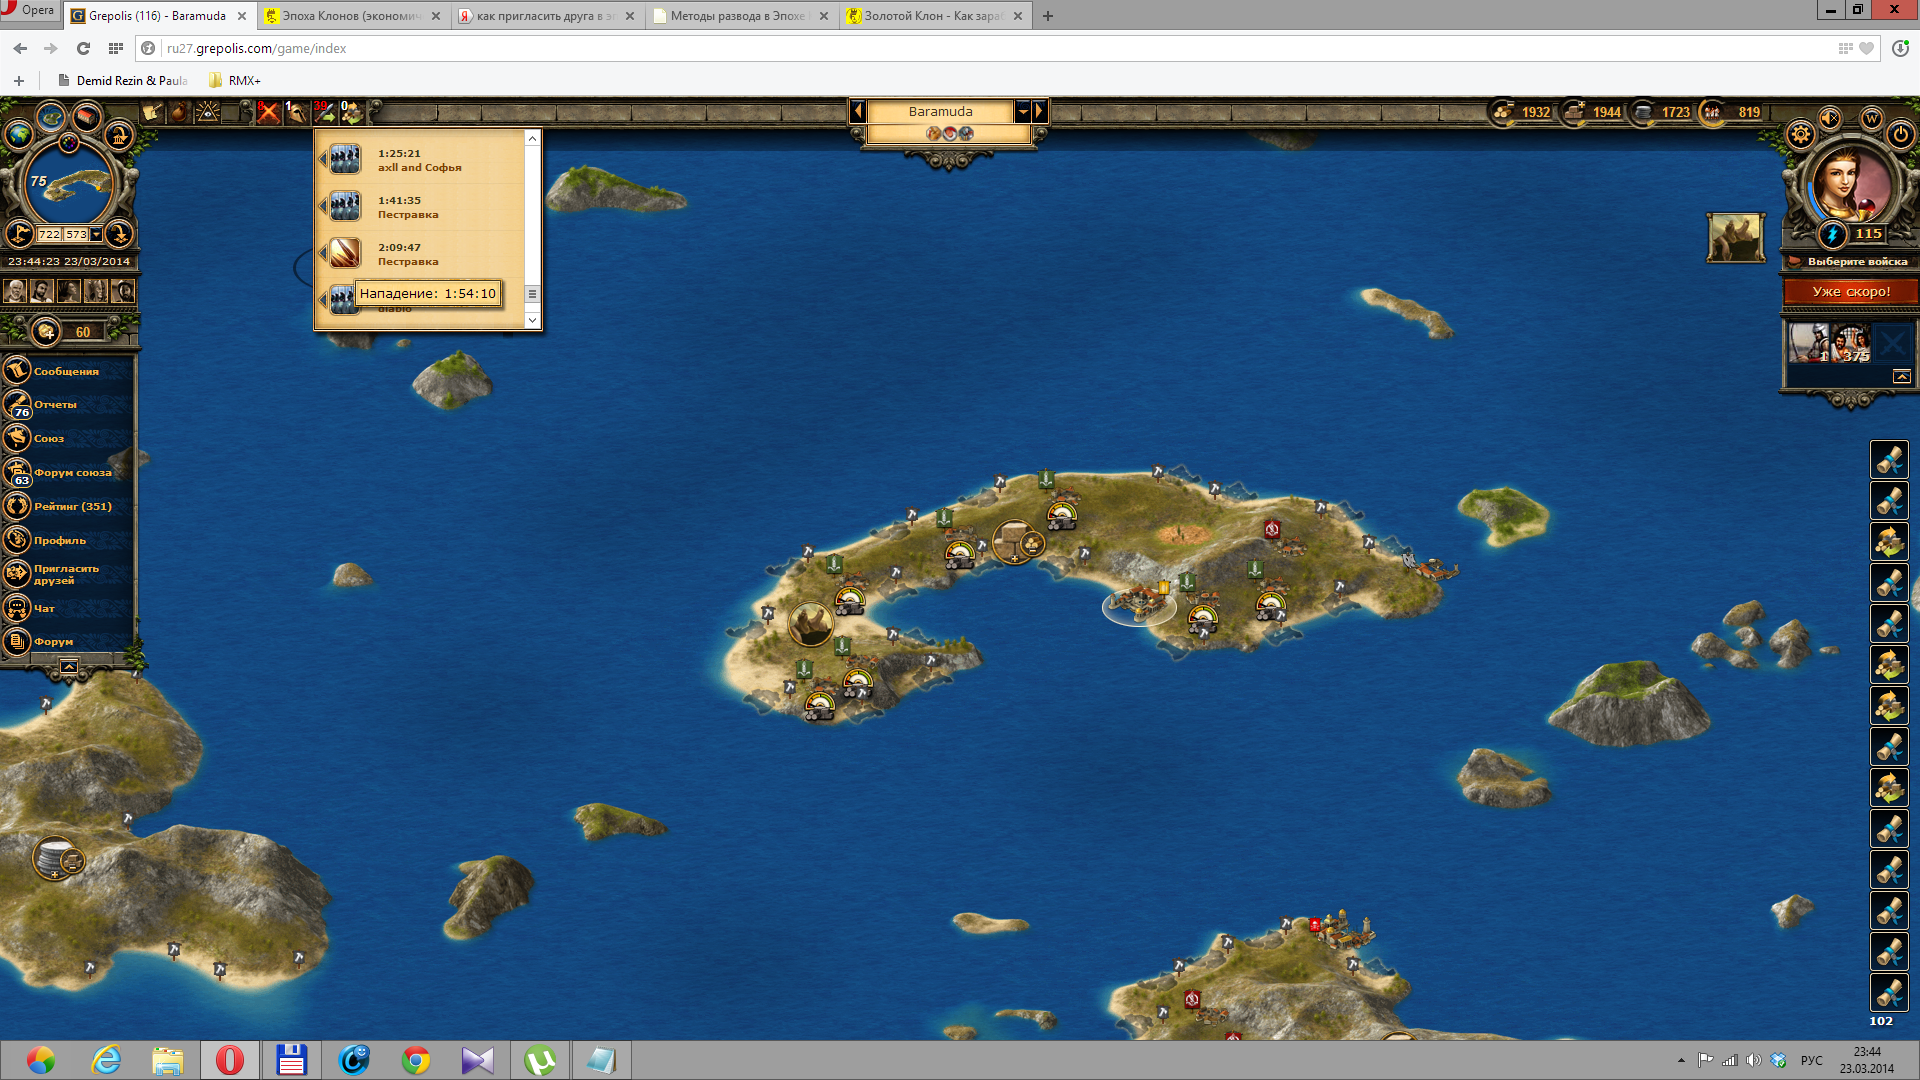
Task: Click the logout power icon
Action: pyautogui.click(x=1900, y=134)
